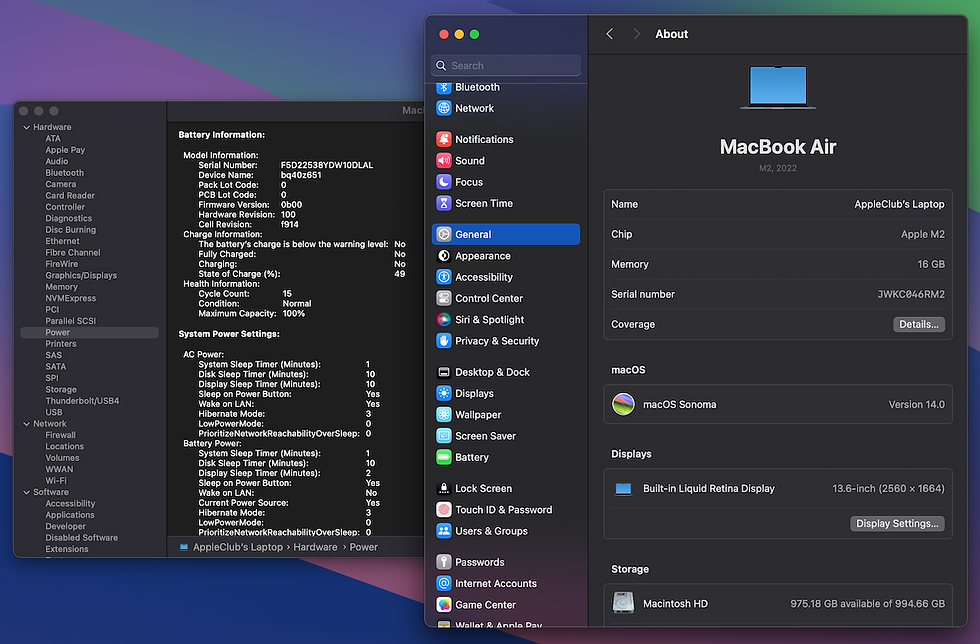Open the Users & Groups icon

(444, 531)
